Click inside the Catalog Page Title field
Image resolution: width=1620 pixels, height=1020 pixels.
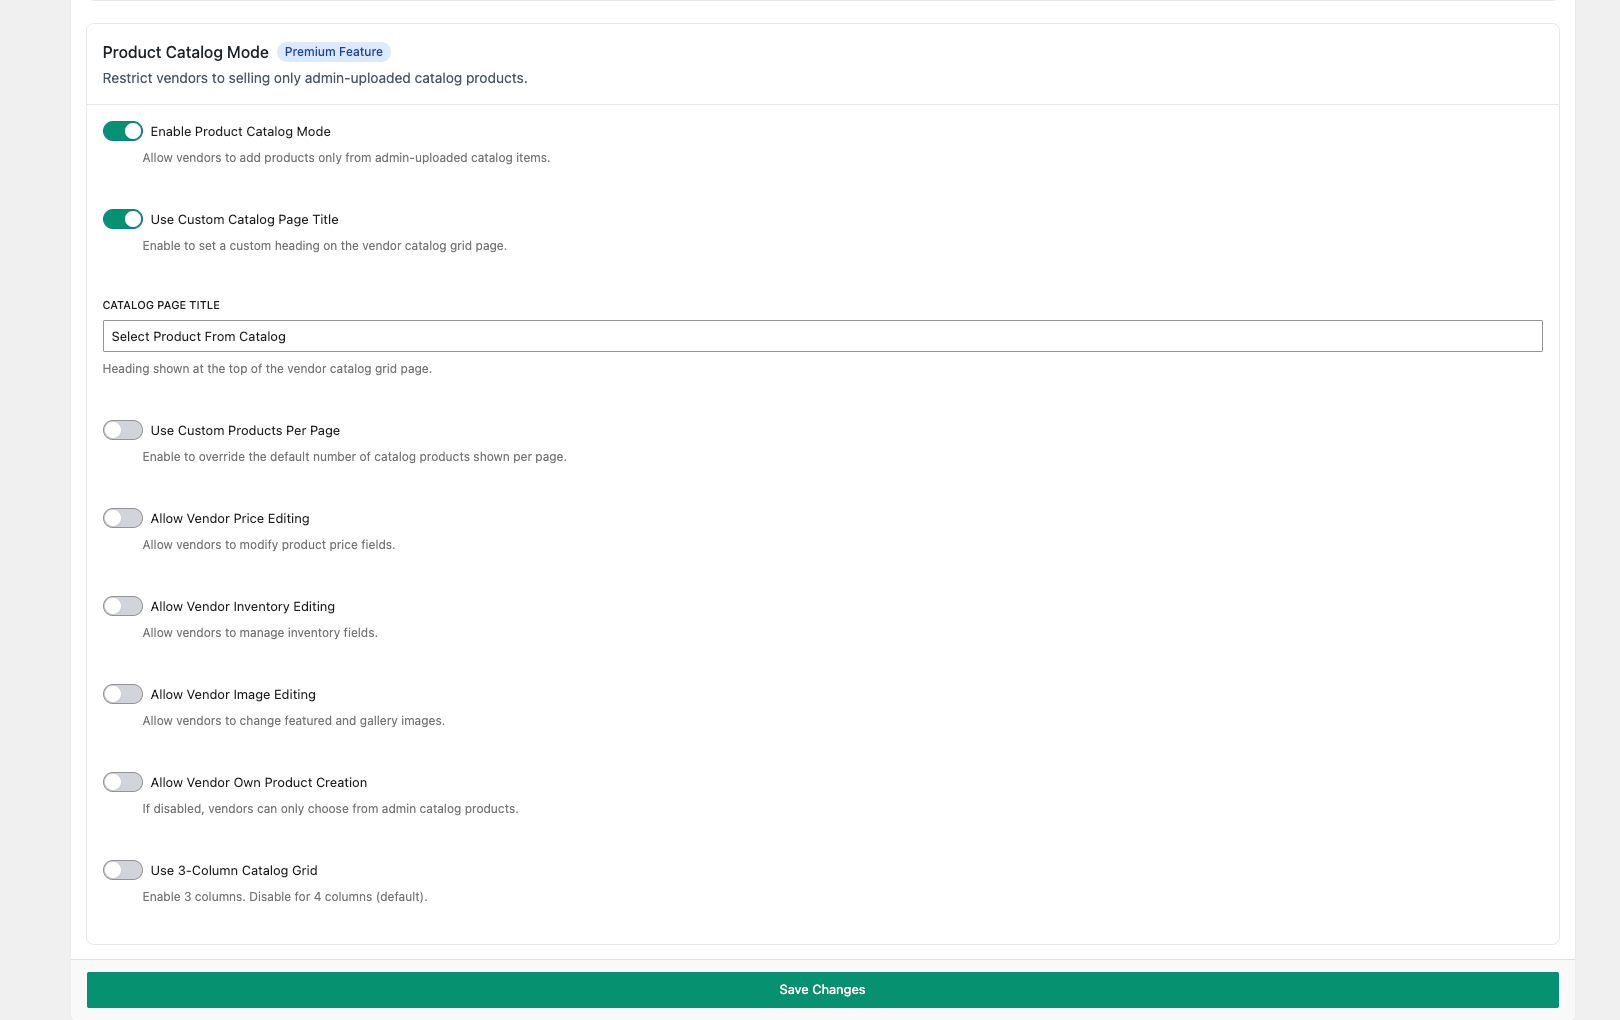(x=822, y=336)
